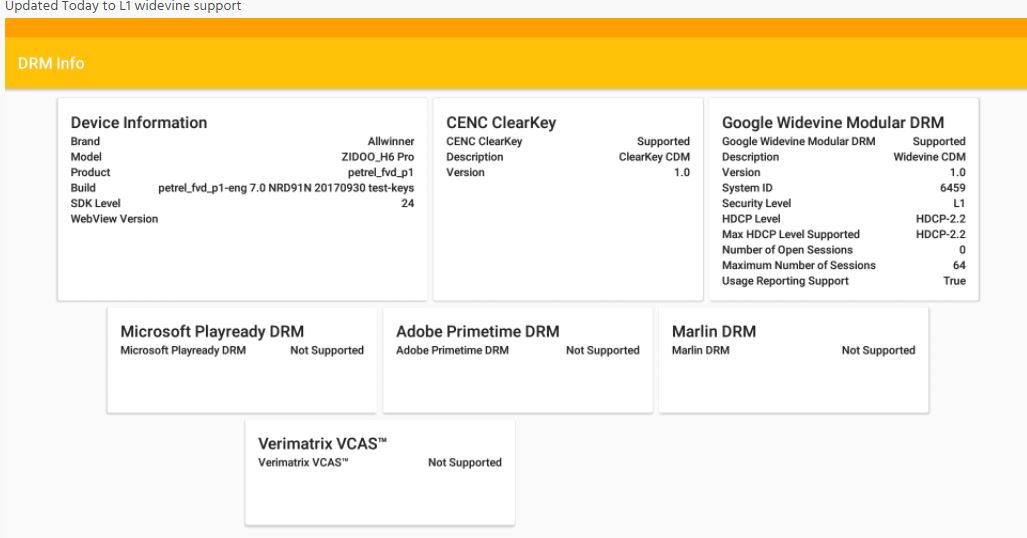Click the 'Updated Today to L1 widevine support' text
This screenshot has width=1027, height=538.
point(123,7)
